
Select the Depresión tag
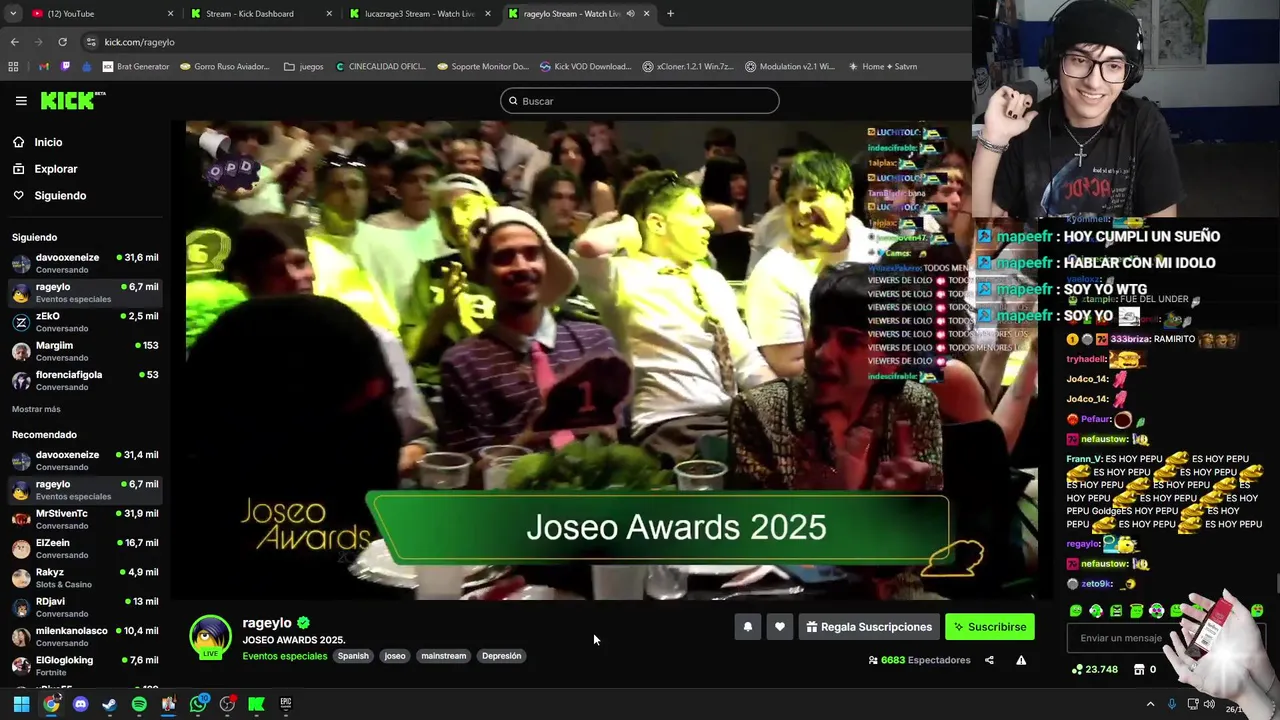point(501,656)
